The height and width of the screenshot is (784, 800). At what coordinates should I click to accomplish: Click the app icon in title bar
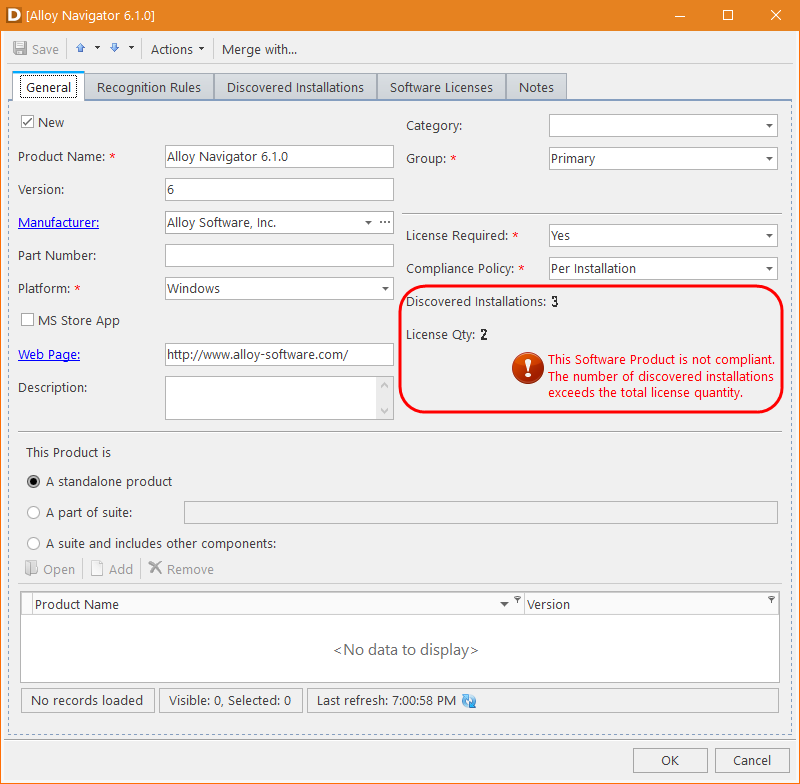[x=14, y=15]
